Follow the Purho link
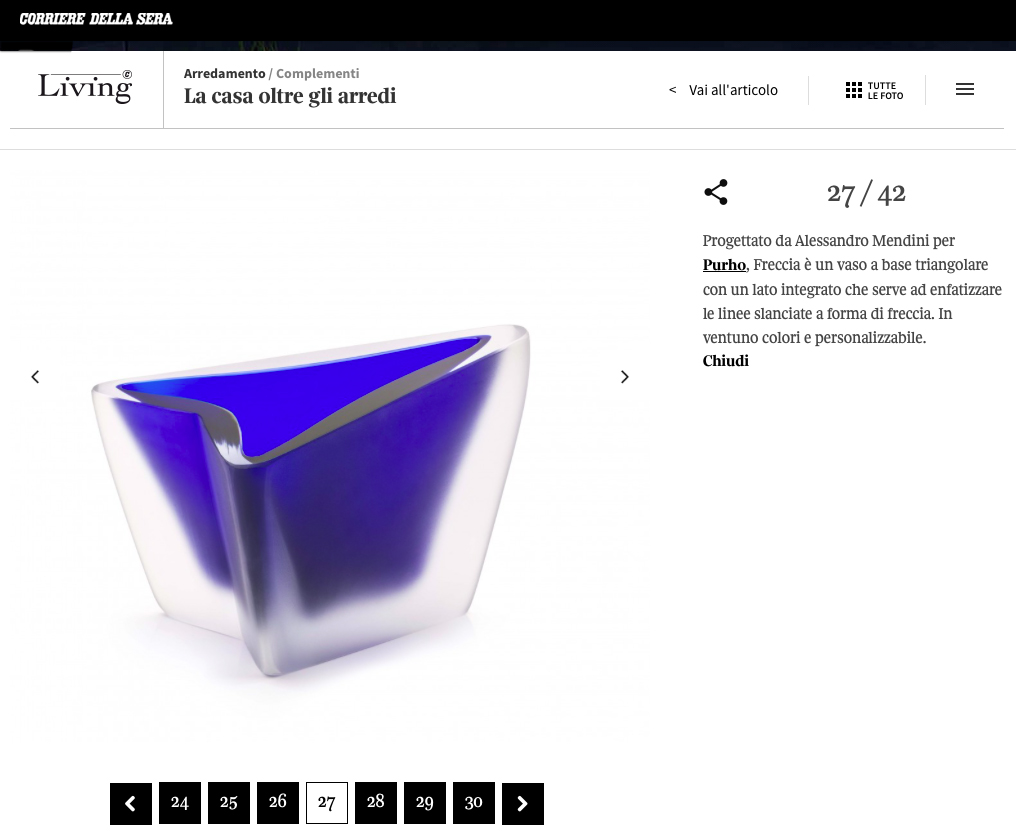This screenshot has height=834, width=1016. (724, 265)
